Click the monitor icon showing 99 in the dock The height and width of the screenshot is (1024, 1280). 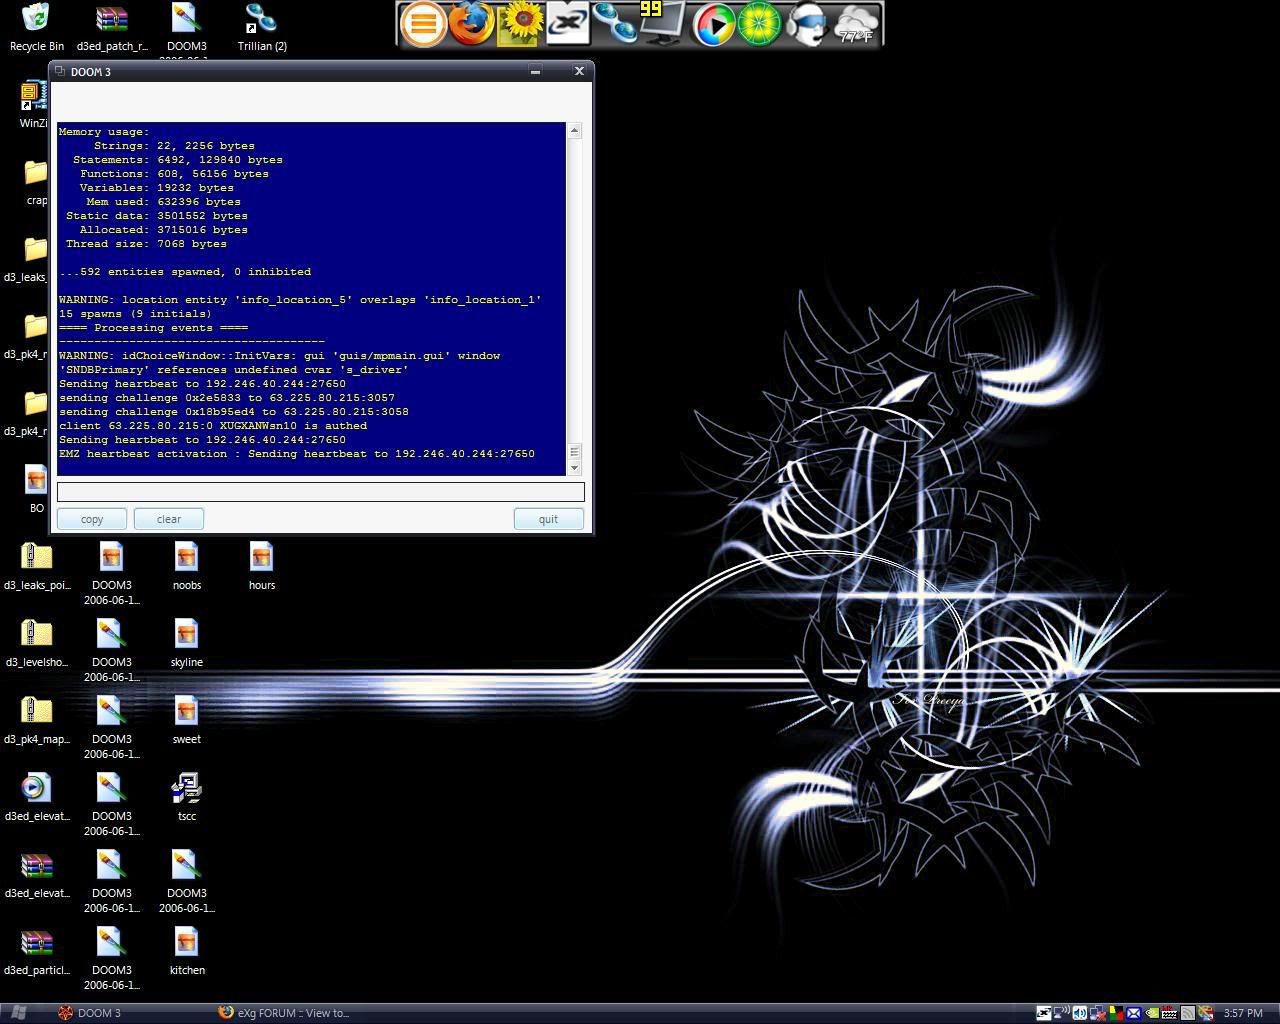coord(662,23)
